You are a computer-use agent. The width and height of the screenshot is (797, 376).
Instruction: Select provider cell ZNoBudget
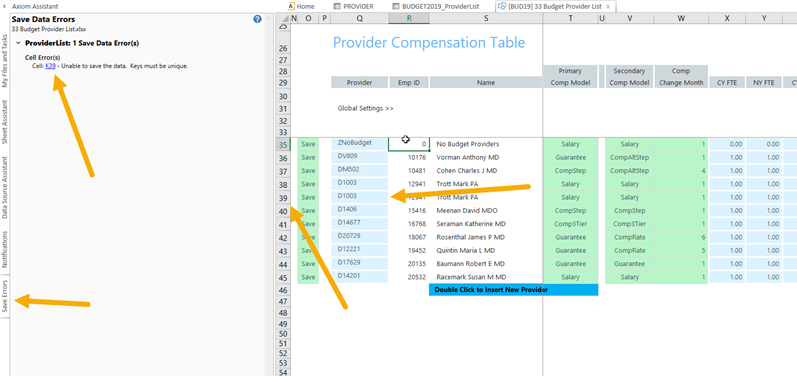point(359,143)
